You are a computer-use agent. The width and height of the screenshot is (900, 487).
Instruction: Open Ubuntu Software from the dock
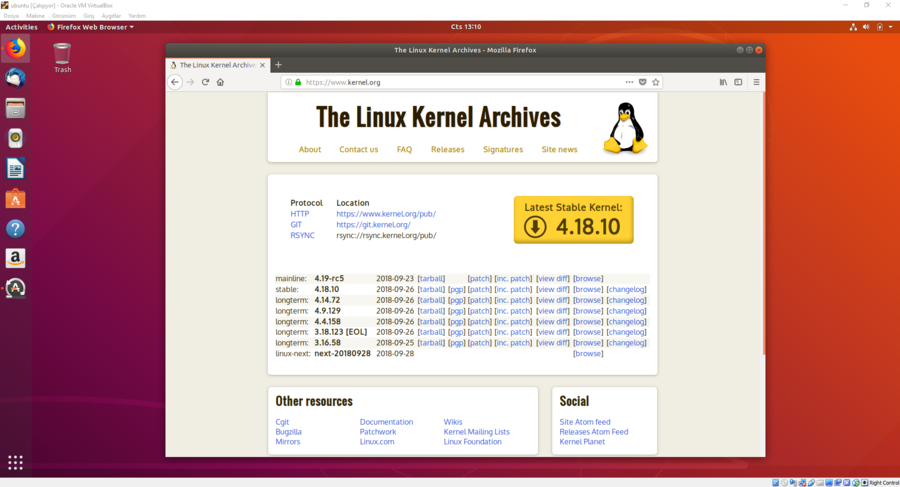pos(15,199)
